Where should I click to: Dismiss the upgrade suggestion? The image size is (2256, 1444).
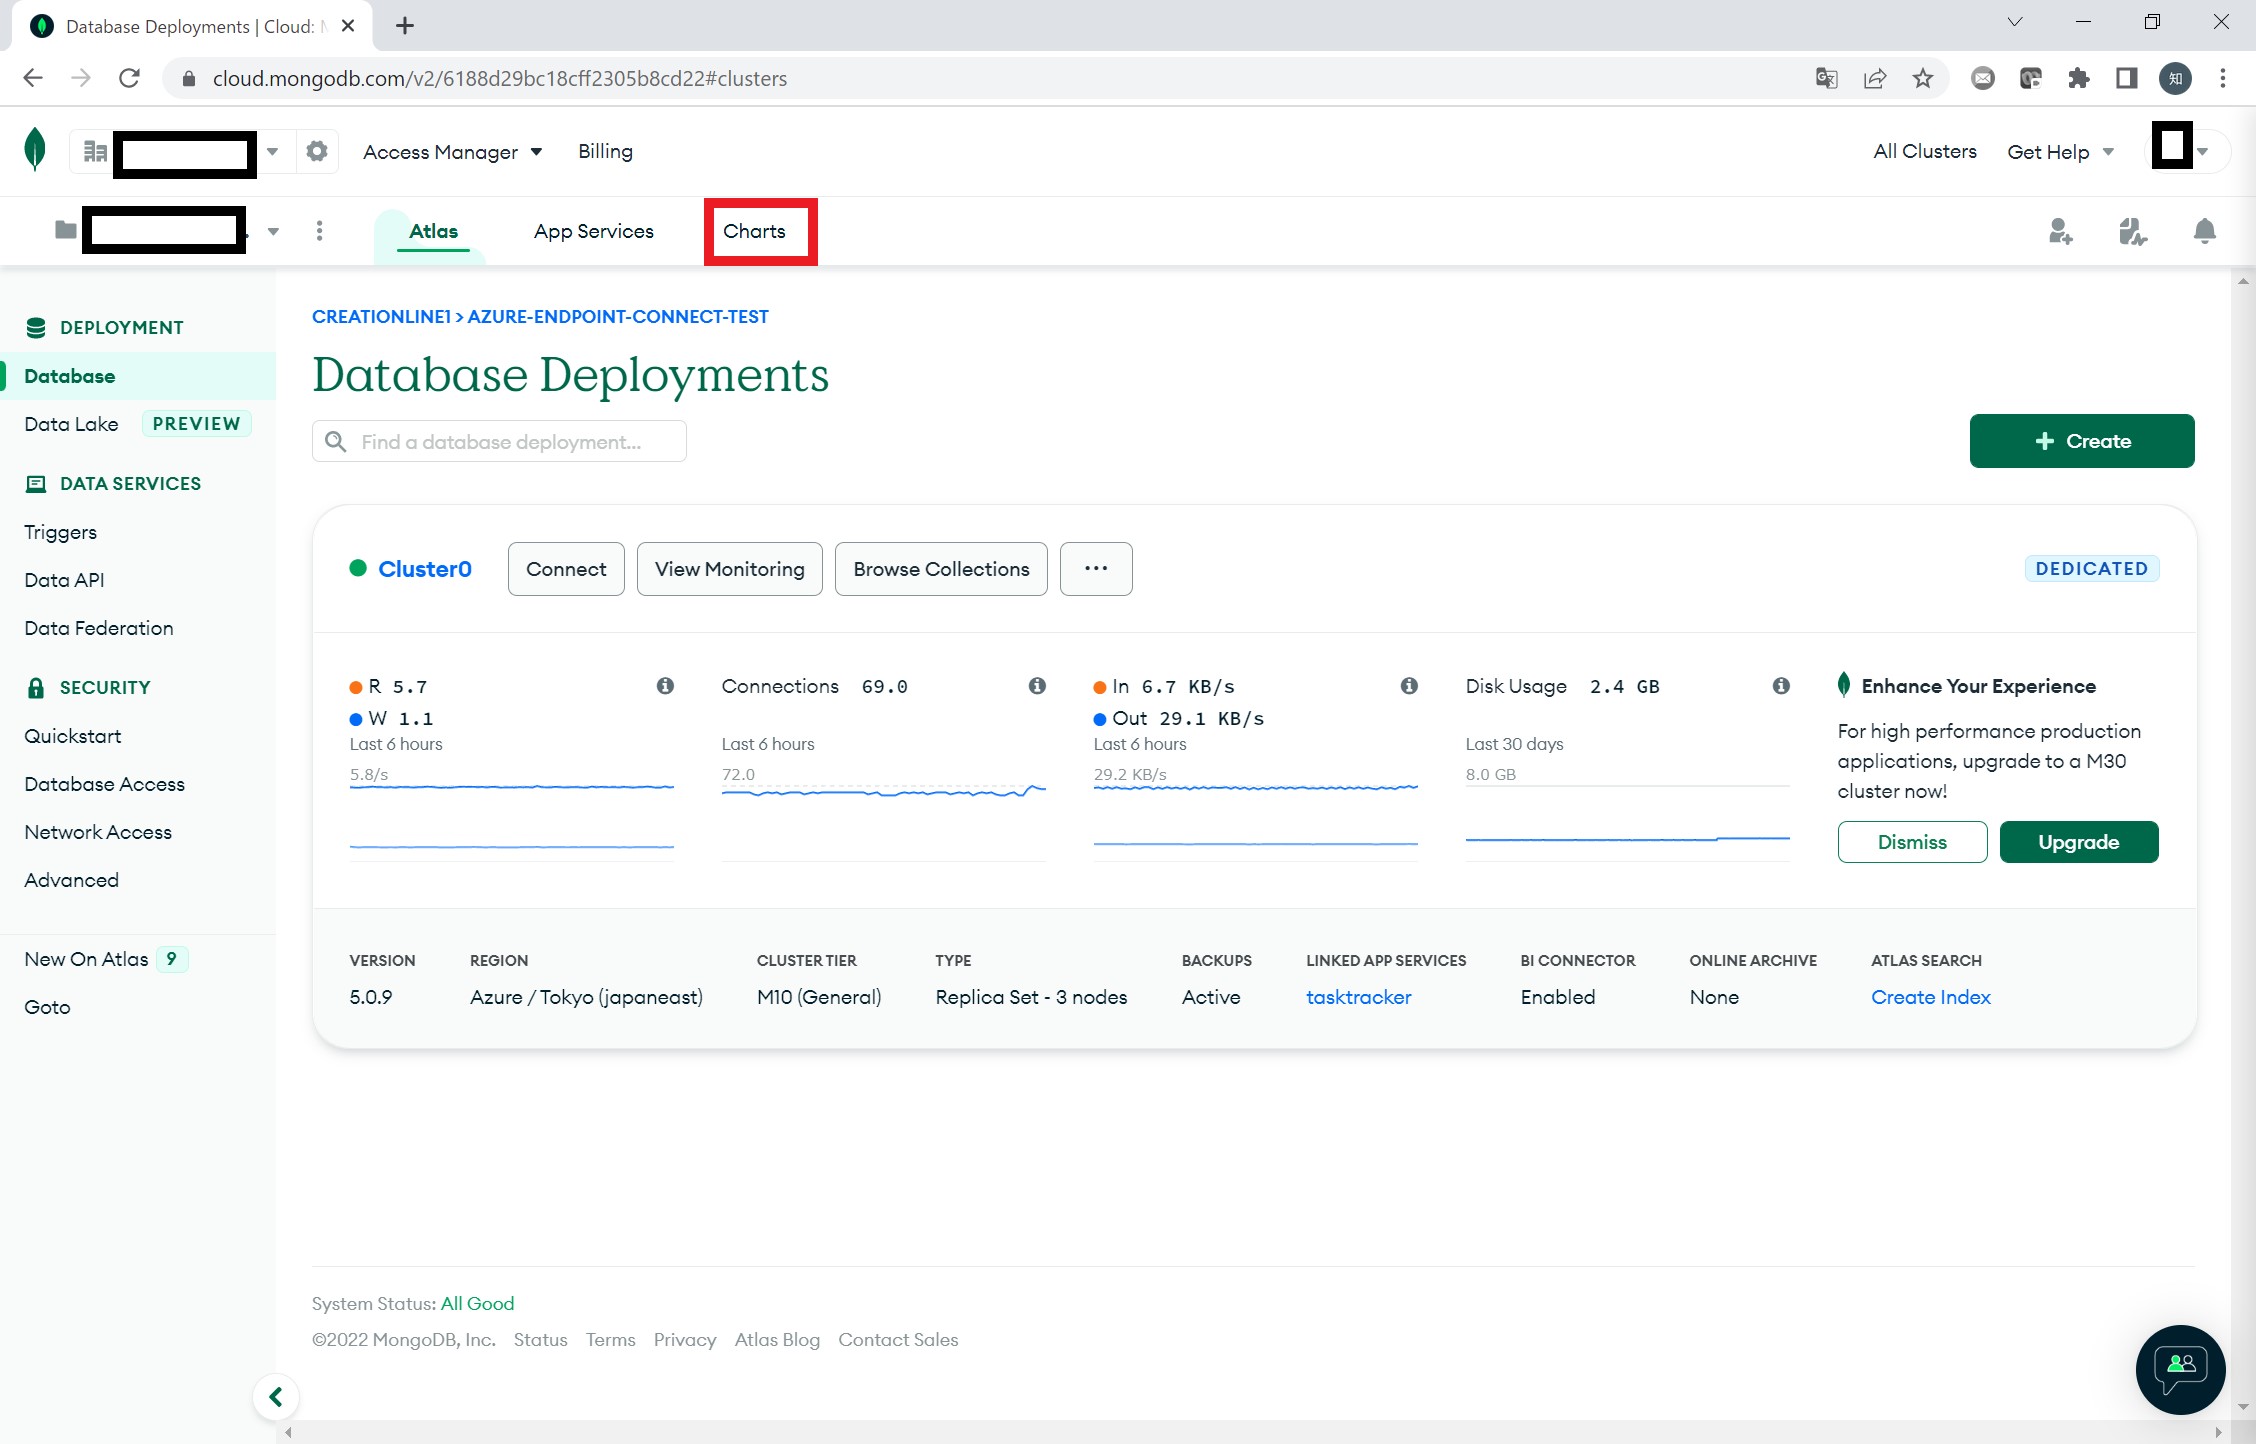[1912, 842]
